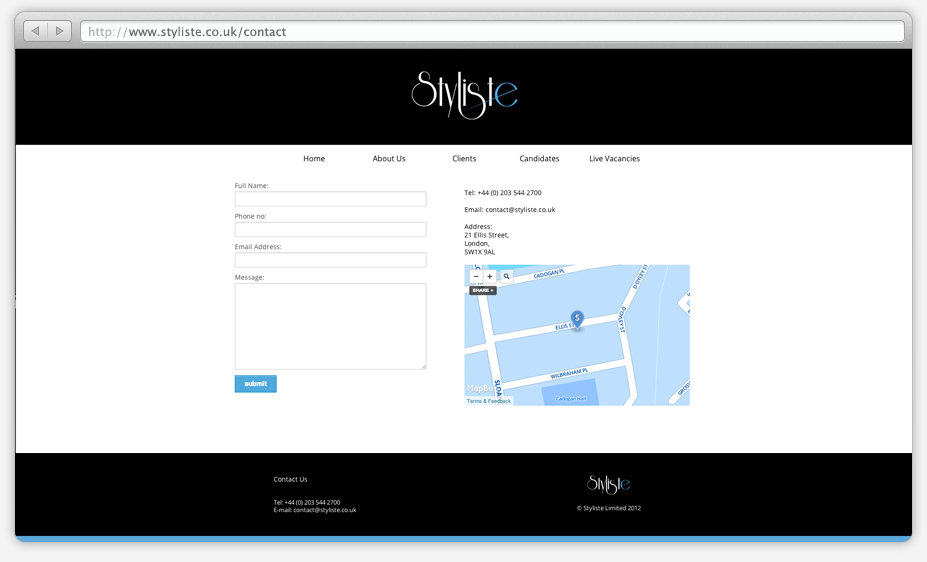Open the map Terms & Feedback link

(488, 401)
